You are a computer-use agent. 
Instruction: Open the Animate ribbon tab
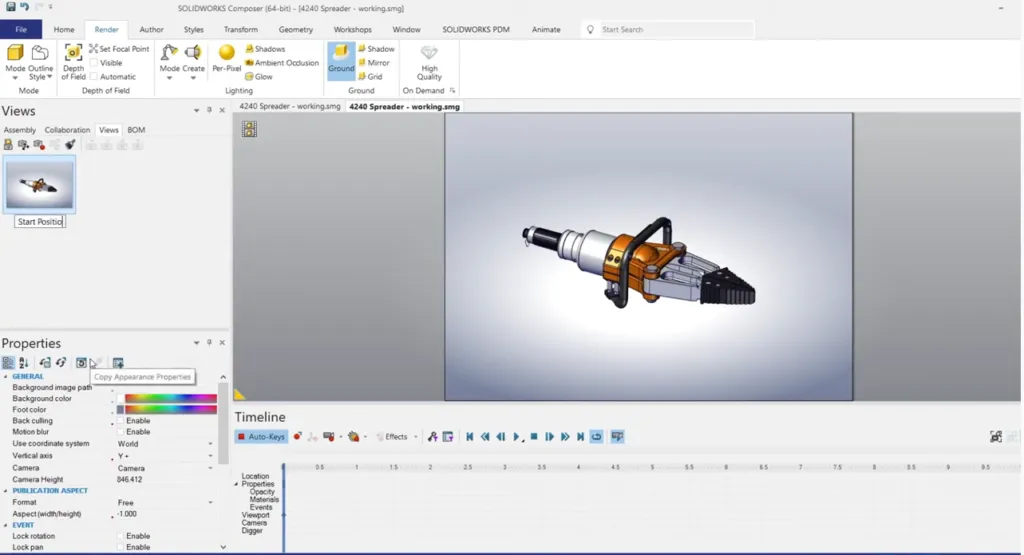(x=546, y=29)
